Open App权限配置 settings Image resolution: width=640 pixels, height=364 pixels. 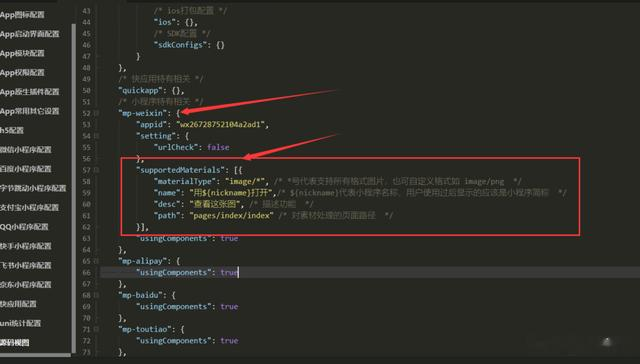pos(22,73)
